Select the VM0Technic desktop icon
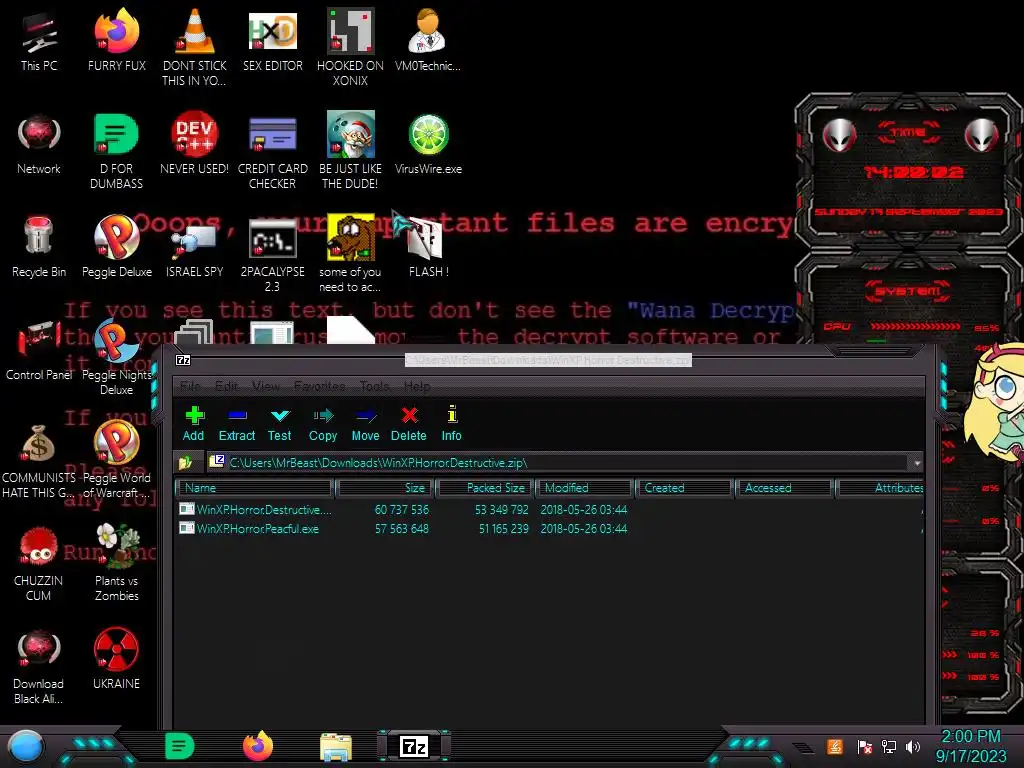The image size is (1024, 768). (428, 40)
